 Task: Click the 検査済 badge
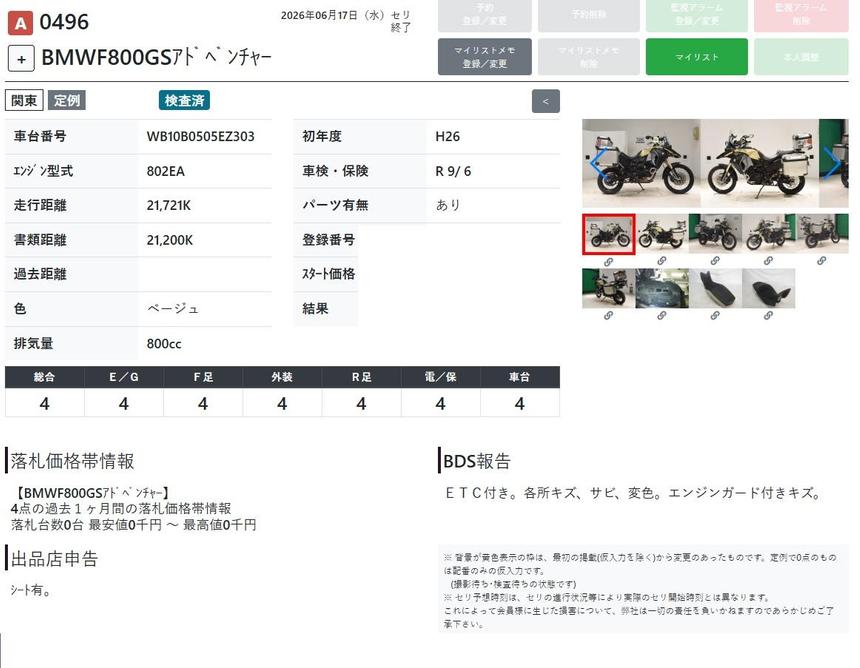184,100
